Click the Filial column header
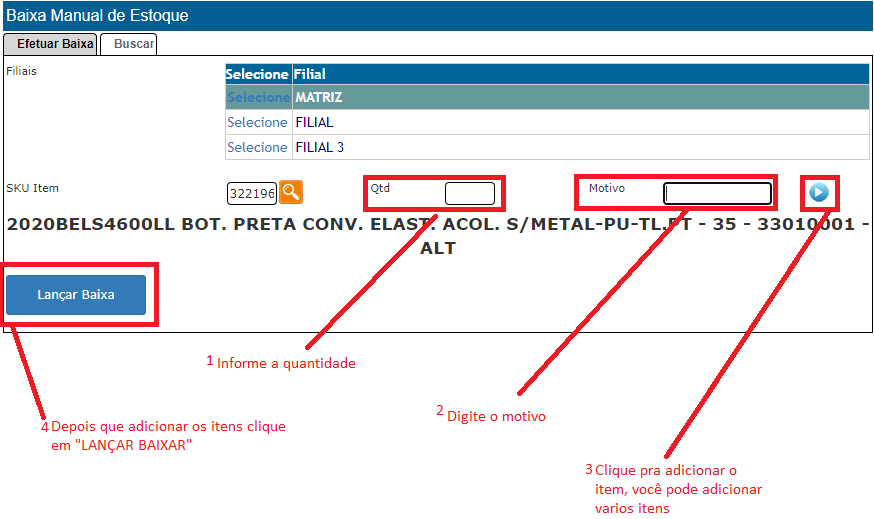The image size is (874, 519). [580, 74]
